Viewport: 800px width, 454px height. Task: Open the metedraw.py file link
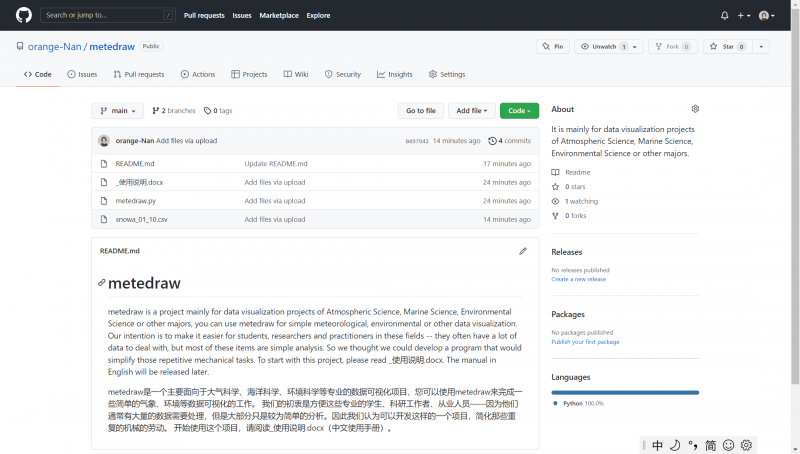pyautogui.click(x=136, y=201)
